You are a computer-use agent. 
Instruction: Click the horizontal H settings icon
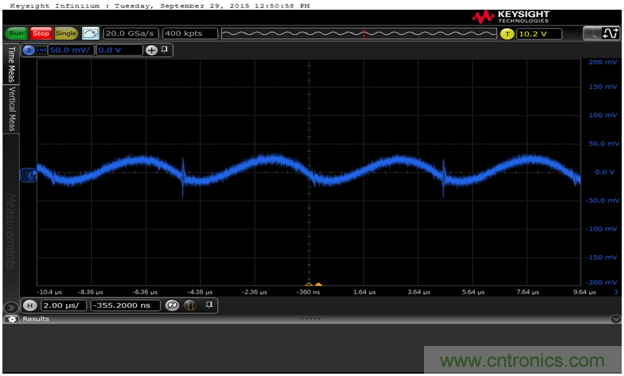tap(30, 306)
